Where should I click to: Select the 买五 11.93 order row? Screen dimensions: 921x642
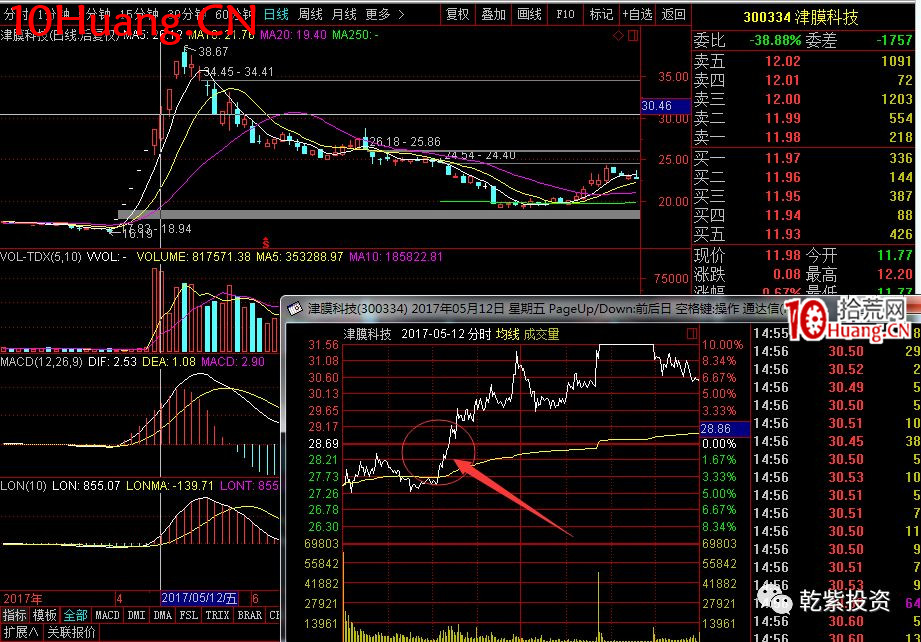point(804,234)
